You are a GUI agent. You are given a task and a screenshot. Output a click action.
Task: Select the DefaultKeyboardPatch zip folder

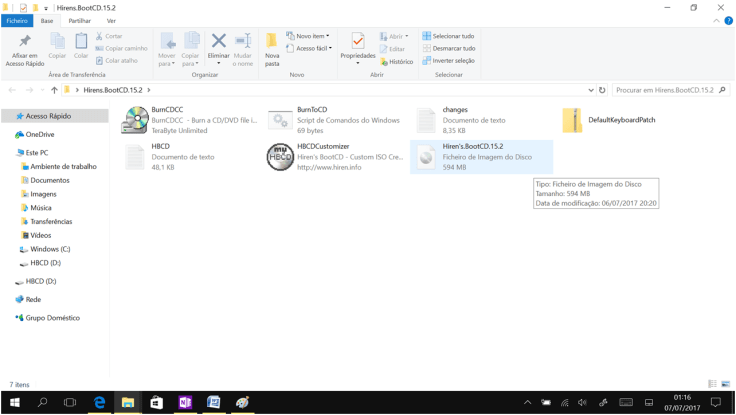pos(572,120)
